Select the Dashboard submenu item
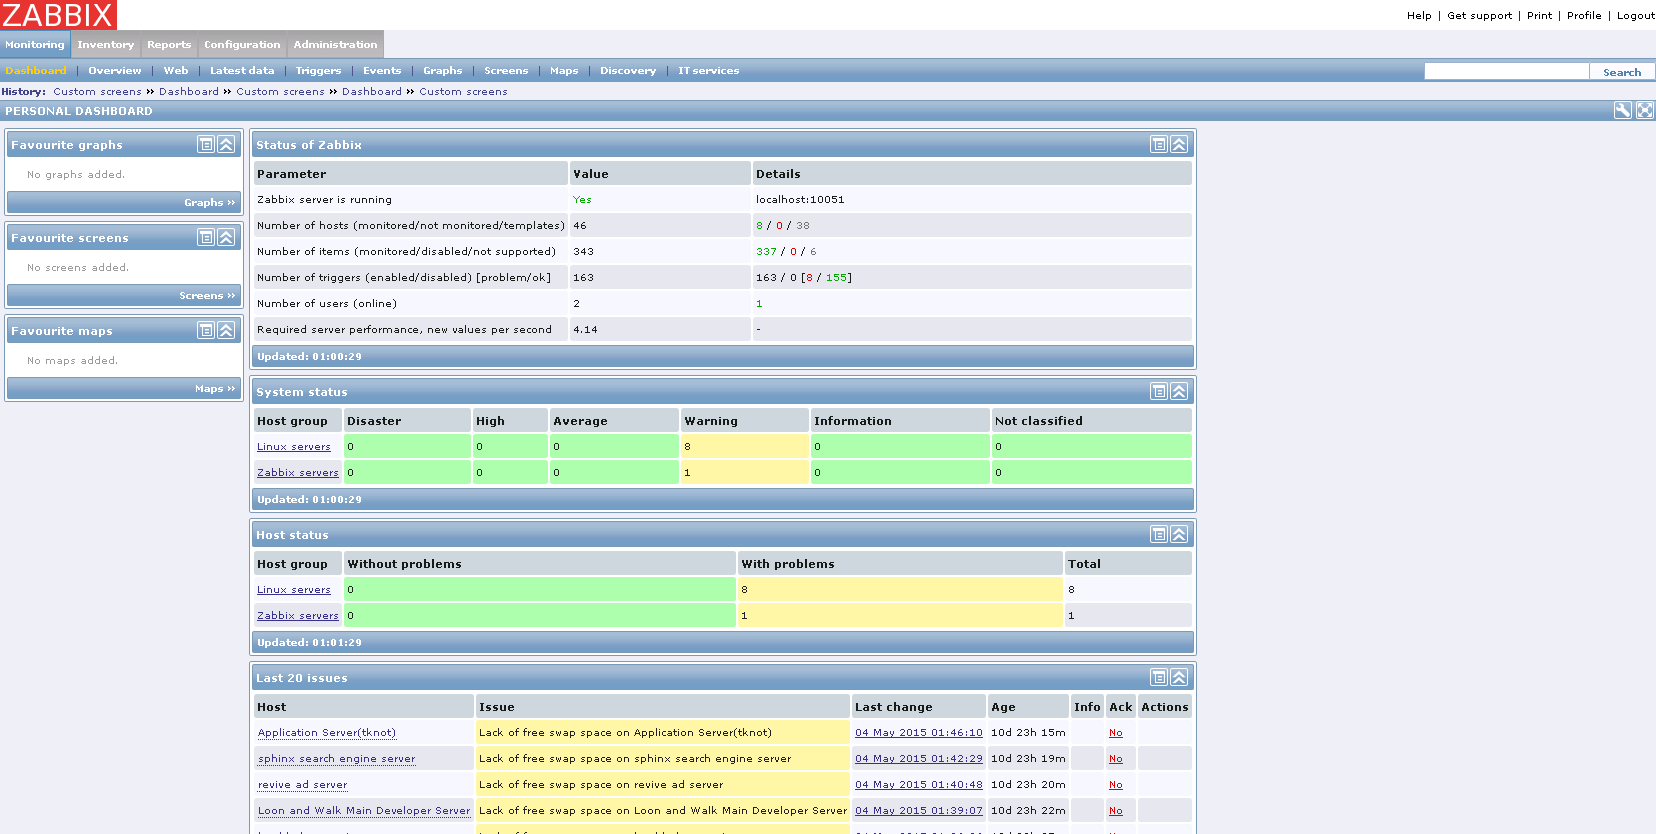This screenshot has height=834, width=1656. click(x=36, y=71)
